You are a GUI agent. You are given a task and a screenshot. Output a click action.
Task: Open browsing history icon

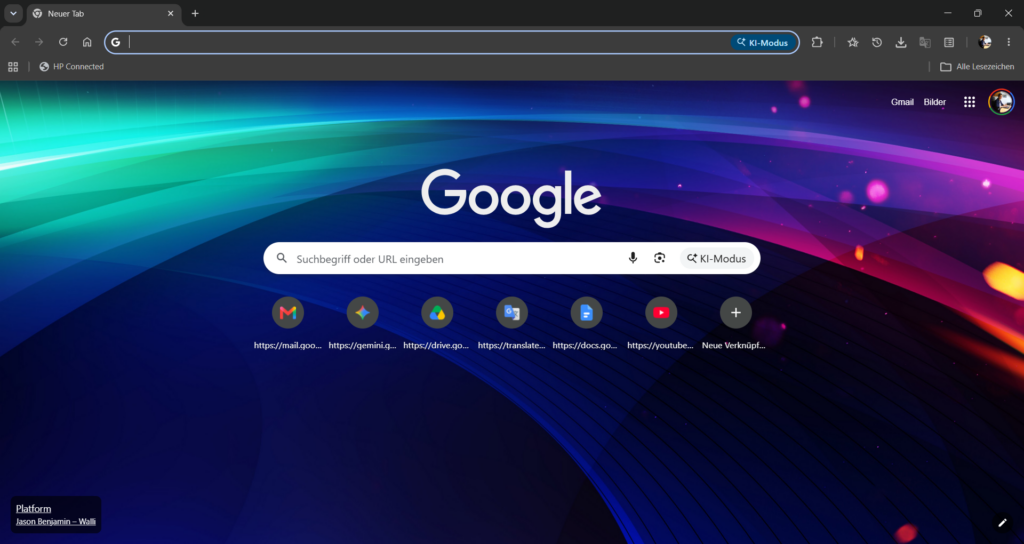click(877, 42)
